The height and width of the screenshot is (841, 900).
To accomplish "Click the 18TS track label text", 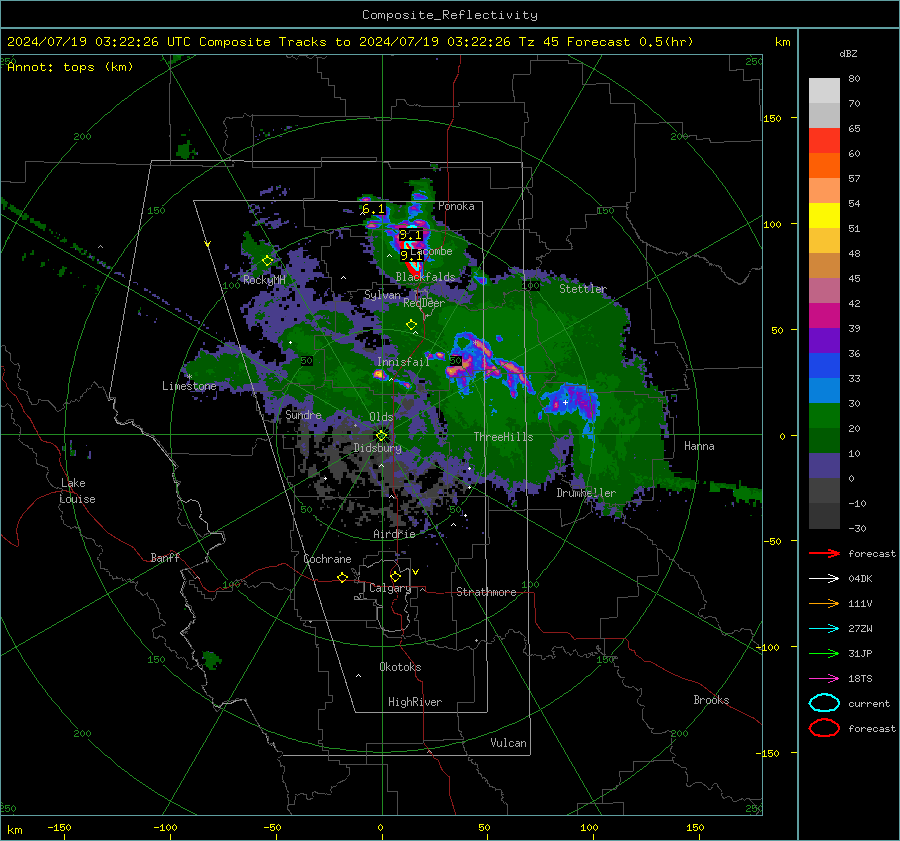I will [x=860, y=679].
